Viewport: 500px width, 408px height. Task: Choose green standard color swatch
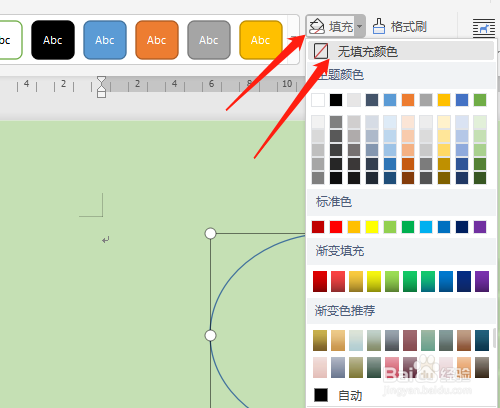coord(408,227)
